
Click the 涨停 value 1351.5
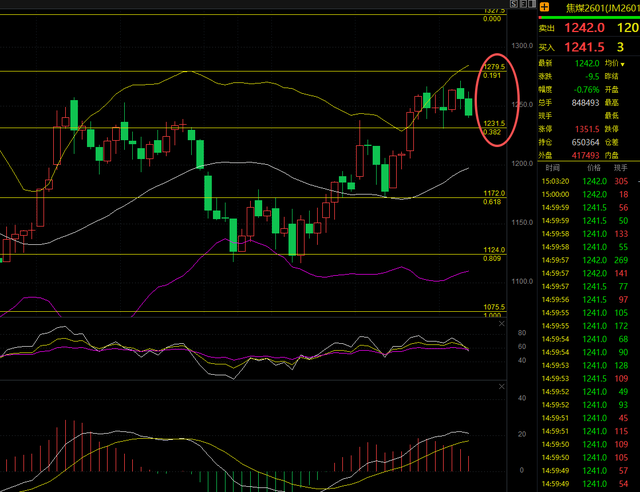[x=587, y=129]
